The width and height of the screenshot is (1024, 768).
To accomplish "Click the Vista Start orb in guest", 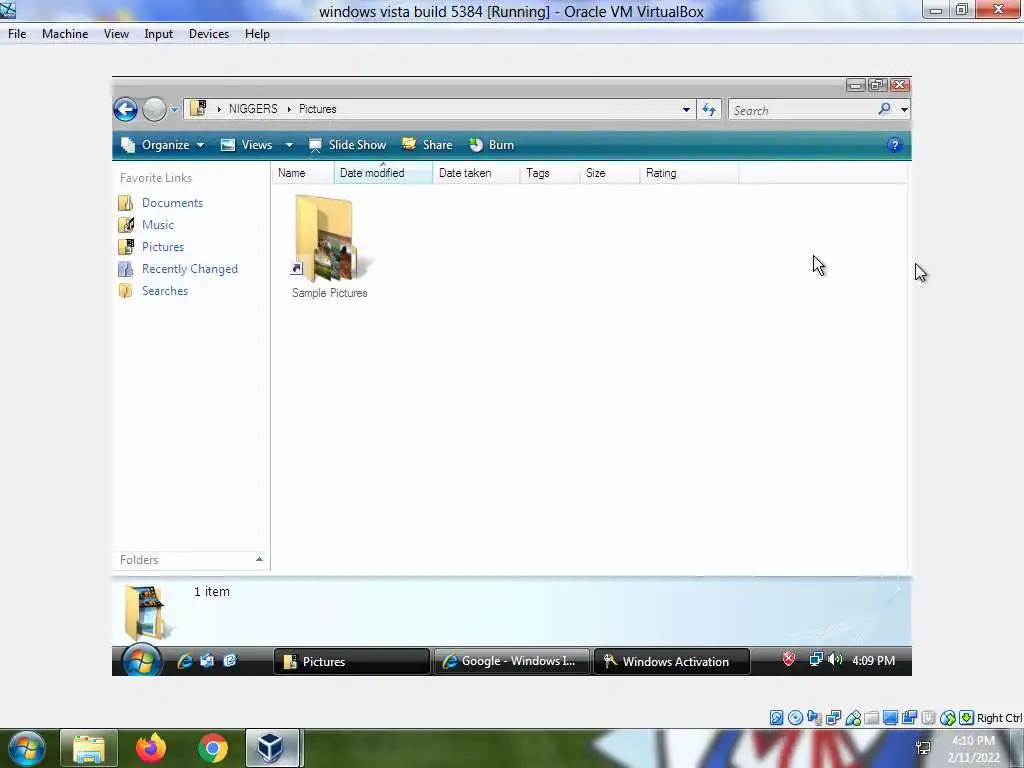I will (141, 660).
